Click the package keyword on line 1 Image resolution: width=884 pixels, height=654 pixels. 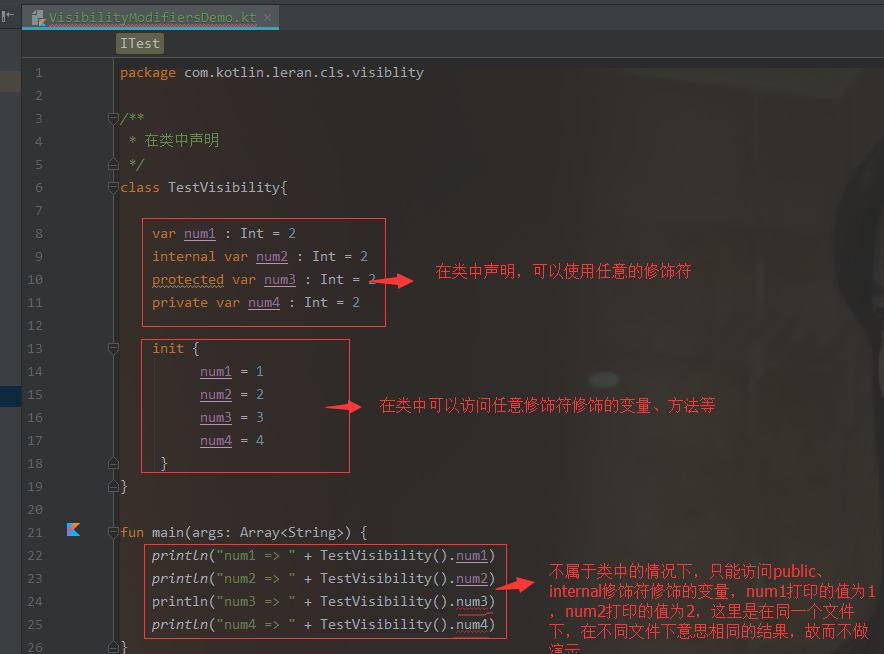148,73
